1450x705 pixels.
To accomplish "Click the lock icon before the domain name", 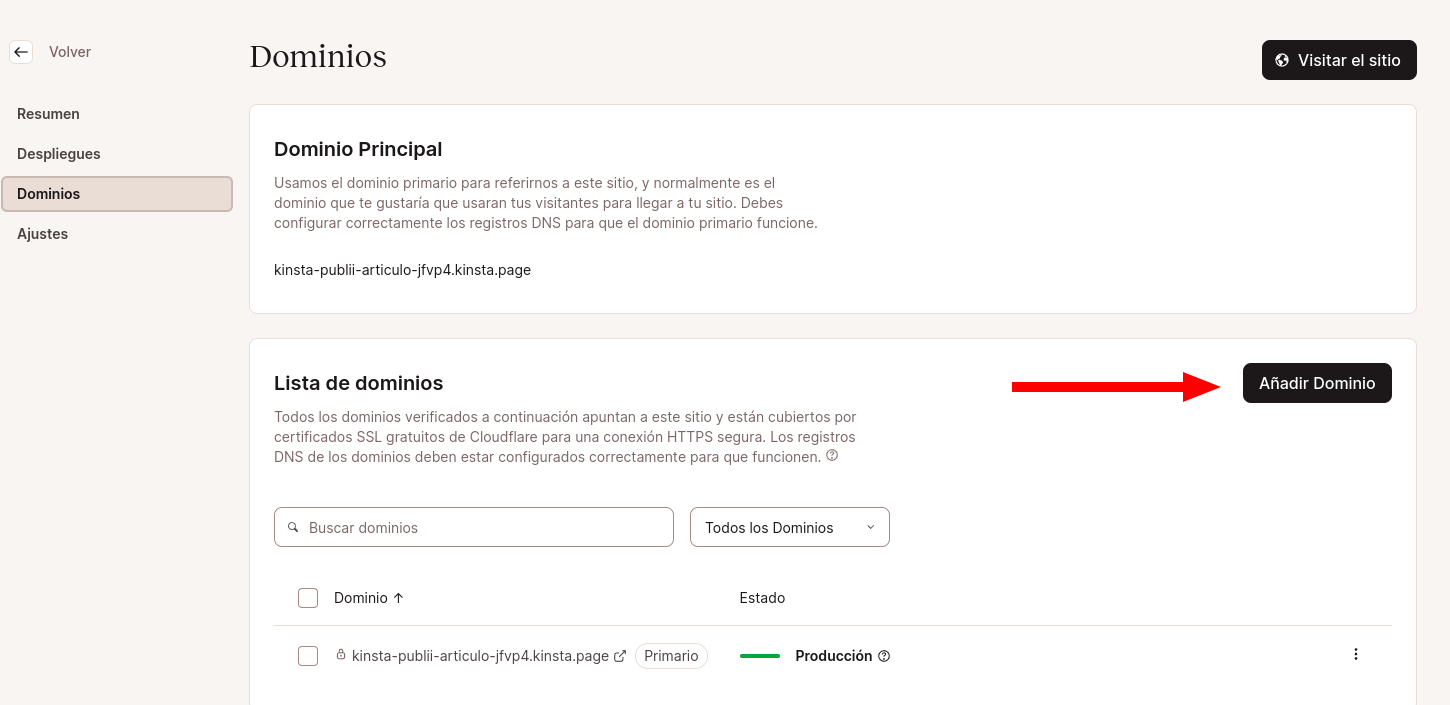I will click(x=339, y=655).
